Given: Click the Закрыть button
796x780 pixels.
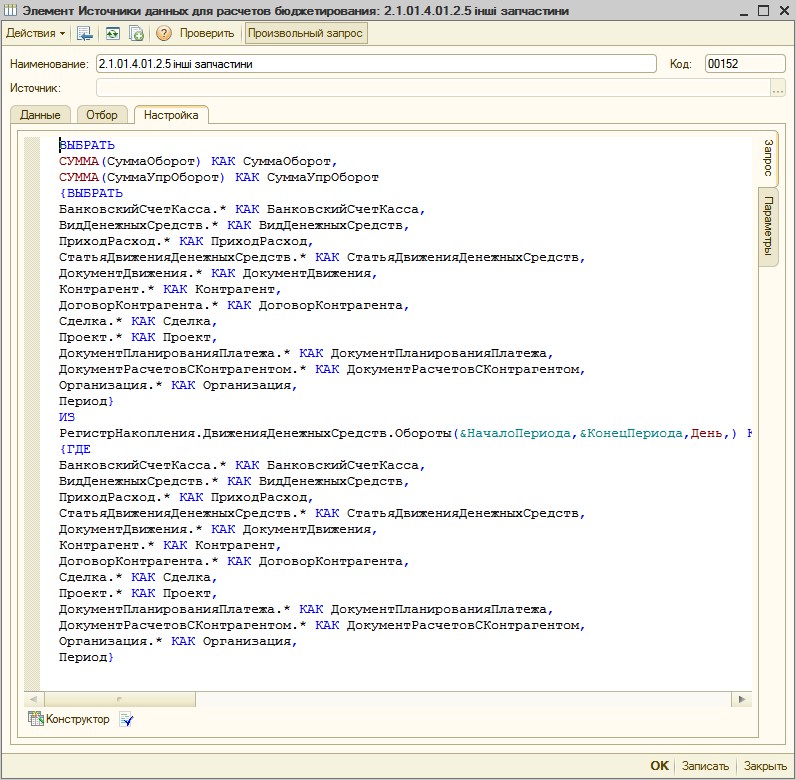Looking at the screenshot, I should [x=765, y=766].
